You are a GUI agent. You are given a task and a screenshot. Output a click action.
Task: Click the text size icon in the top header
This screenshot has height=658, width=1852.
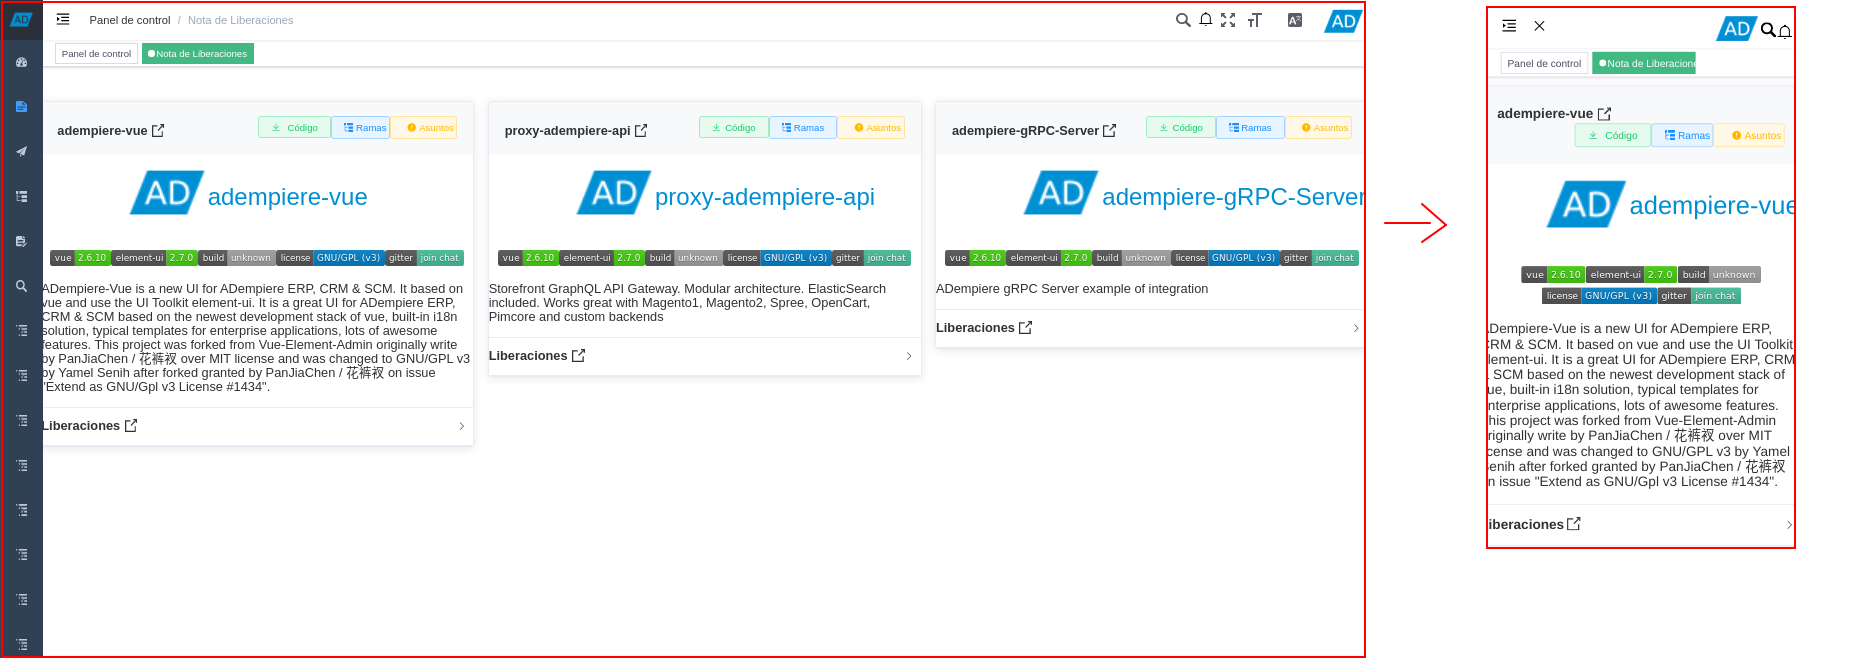[1254, 20]
